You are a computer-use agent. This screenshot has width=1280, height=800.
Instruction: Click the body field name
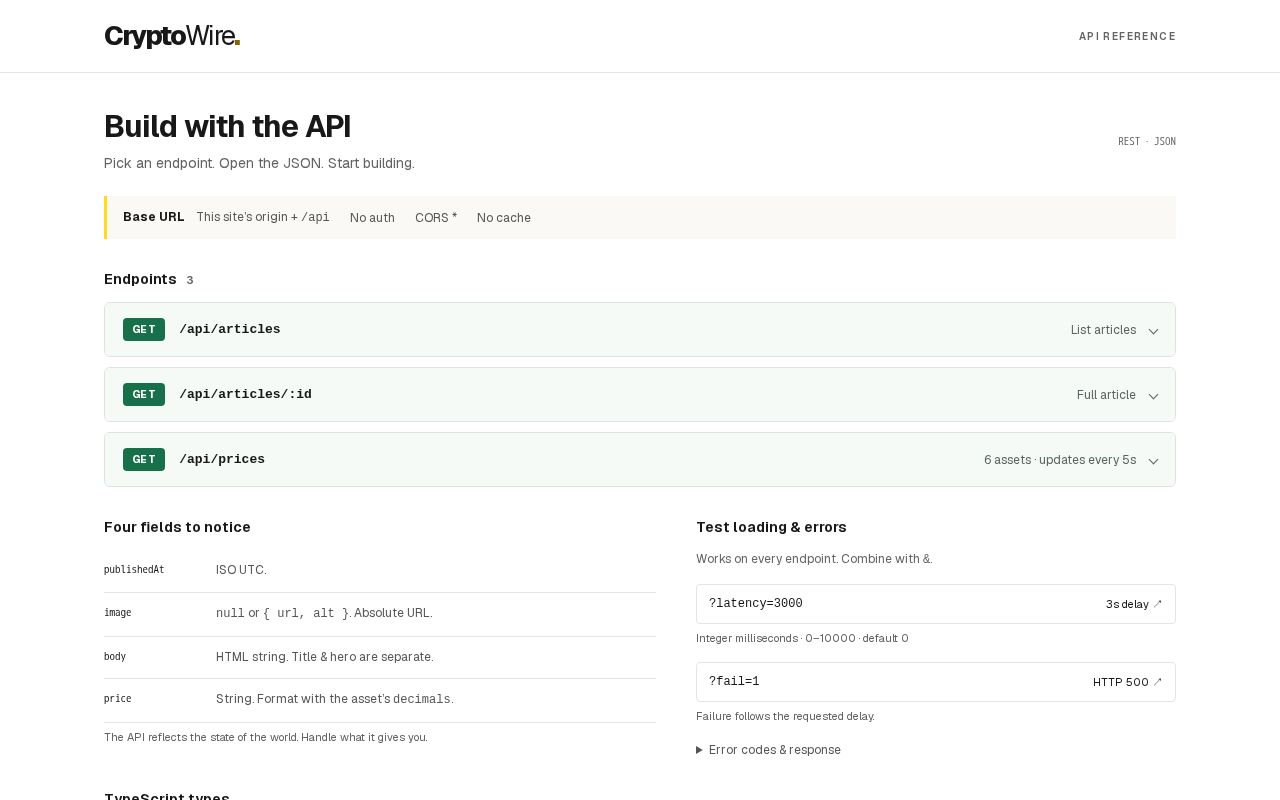115,657
